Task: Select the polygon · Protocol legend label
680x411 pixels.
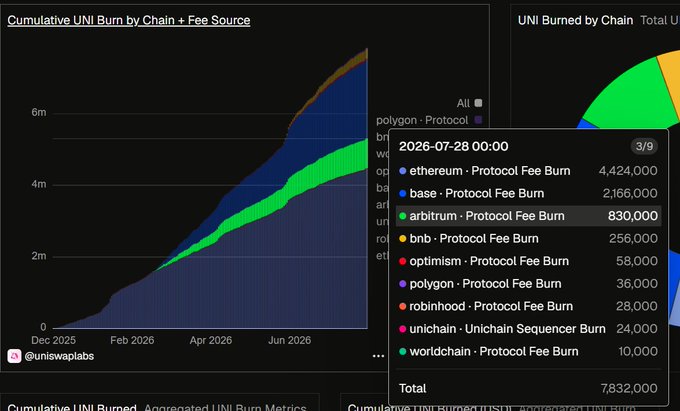Action: click(x=422, y=120)
